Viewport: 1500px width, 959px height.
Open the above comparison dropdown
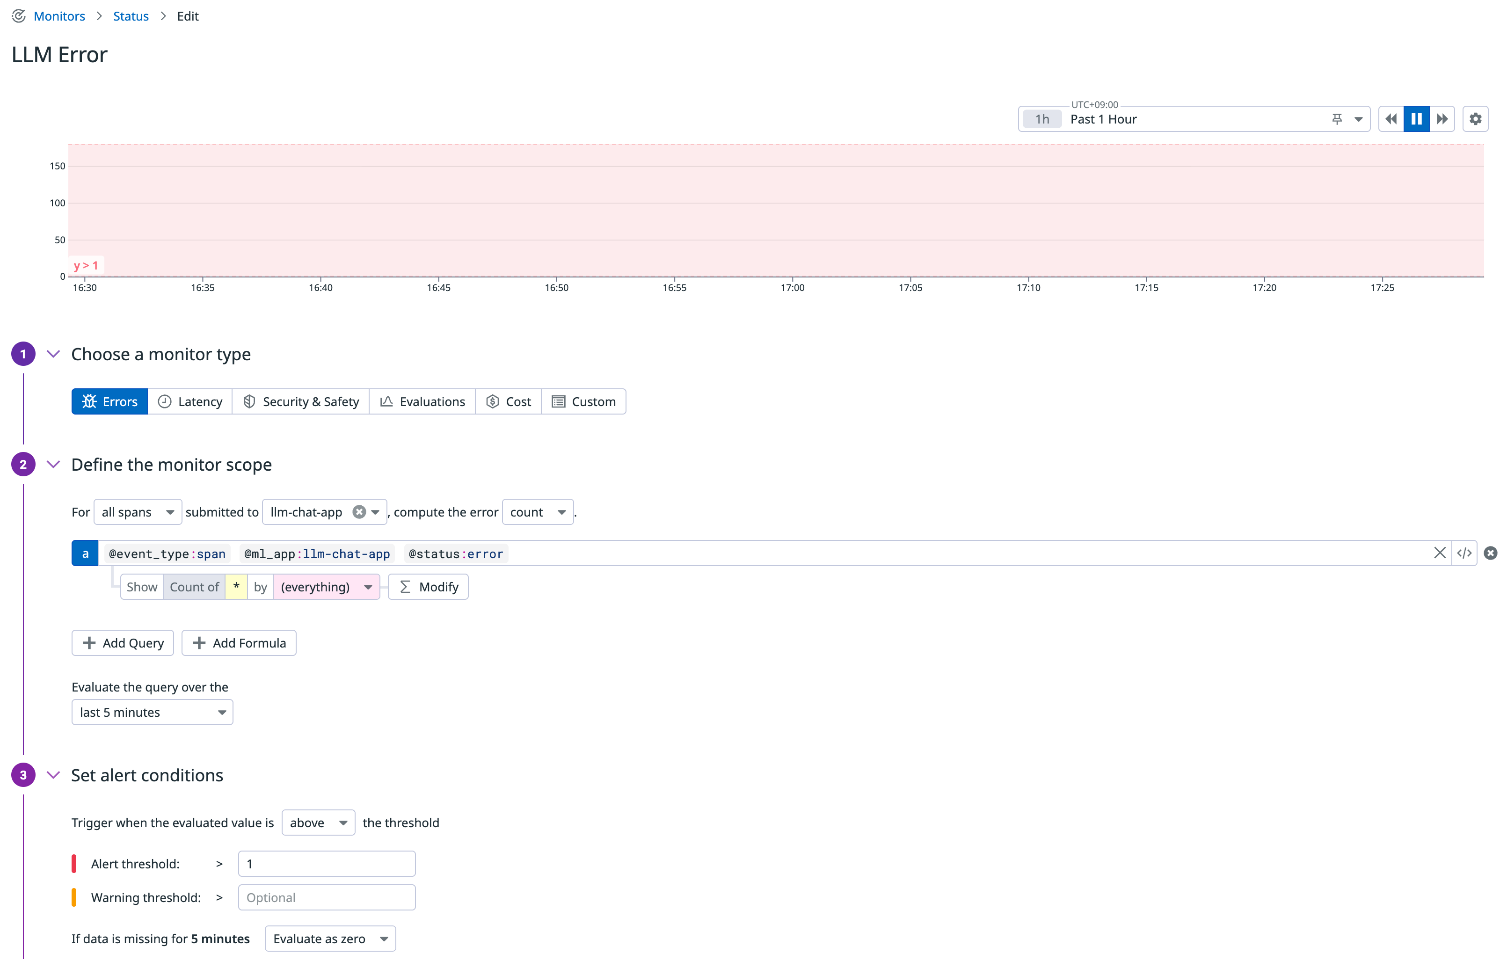point(318,822)
